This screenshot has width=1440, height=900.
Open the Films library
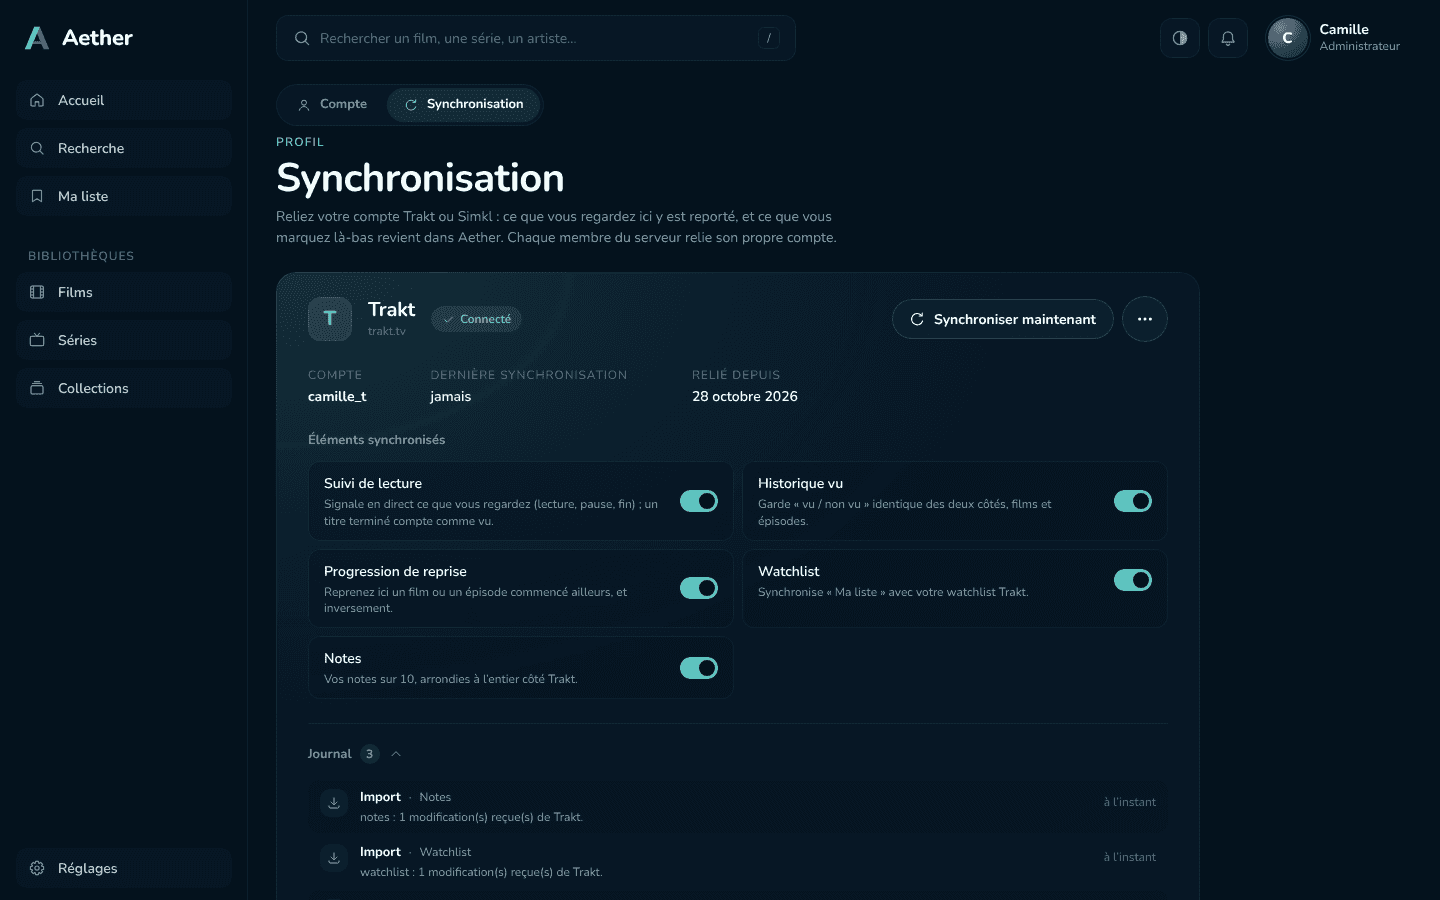pos(124,292)
